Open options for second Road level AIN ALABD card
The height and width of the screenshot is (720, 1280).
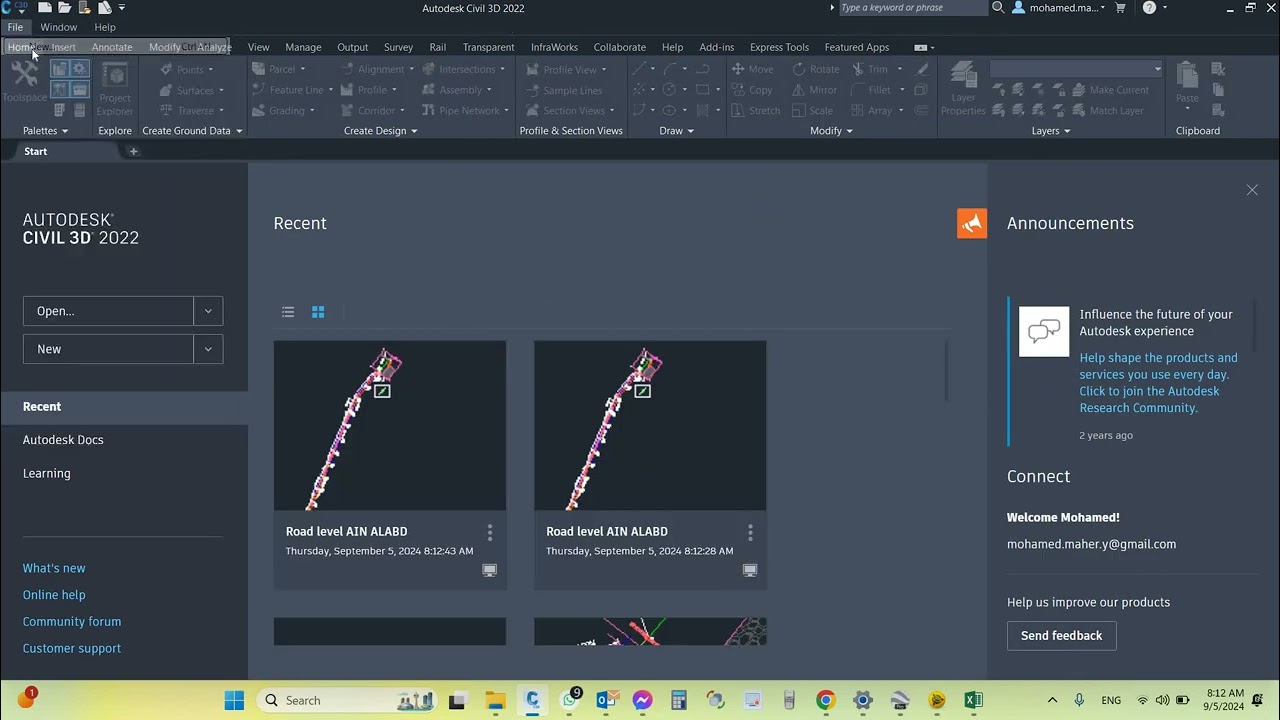point(750,532)
